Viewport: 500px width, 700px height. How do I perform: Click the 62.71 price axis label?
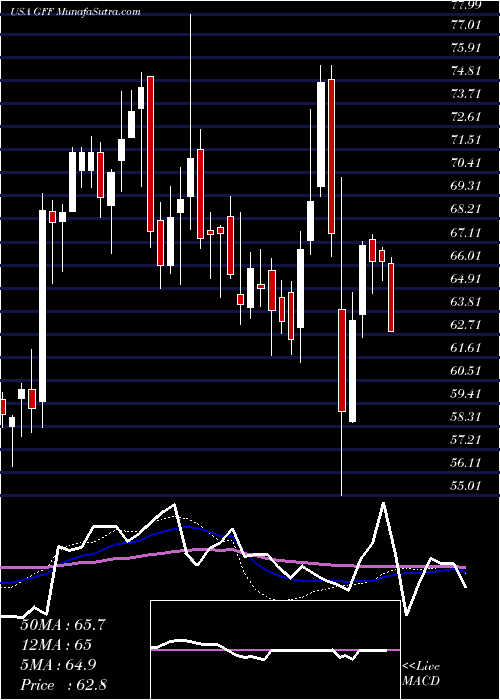(x=466, y=325)
